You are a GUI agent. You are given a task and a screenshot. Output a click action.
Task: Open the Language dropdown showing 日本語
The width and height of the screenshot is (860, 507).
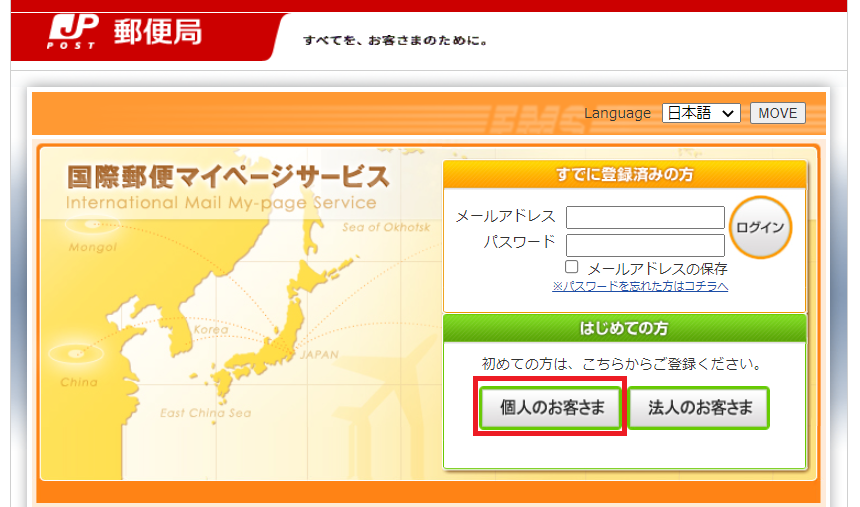[x=701, y=113]
